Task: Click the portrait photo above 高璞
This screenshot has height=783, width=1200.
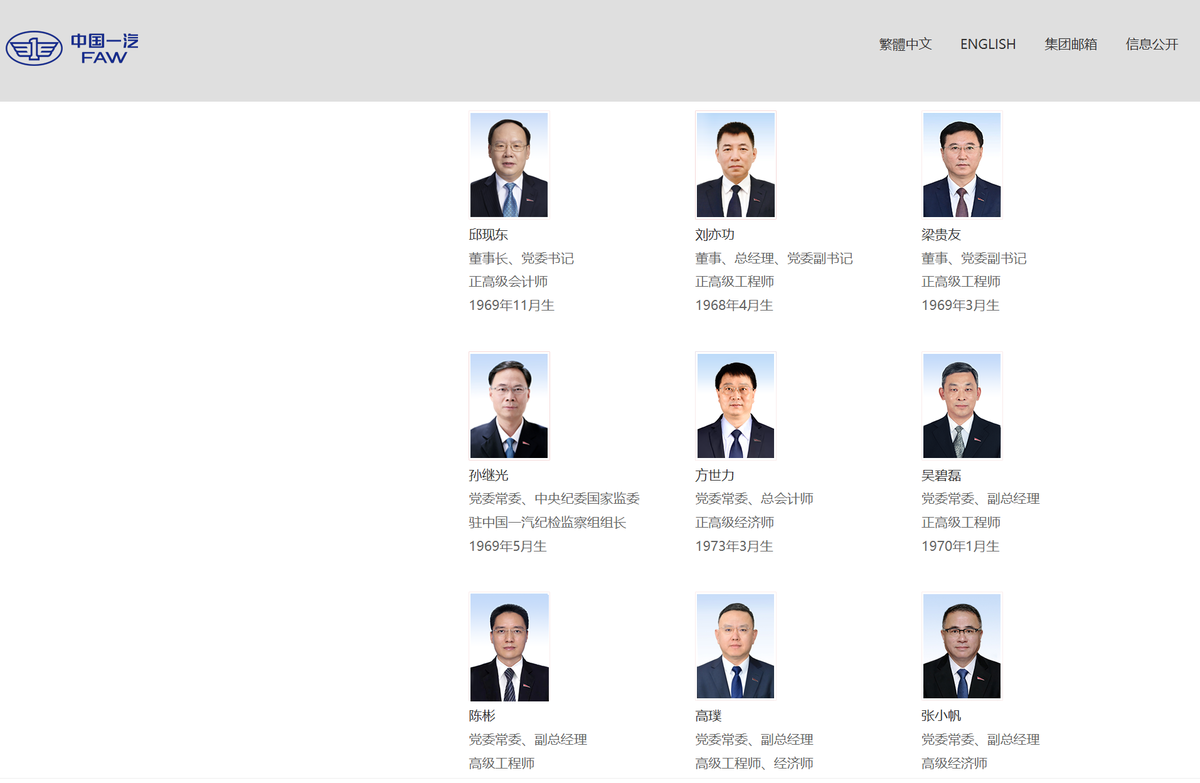Action: (x=735, y=647)
